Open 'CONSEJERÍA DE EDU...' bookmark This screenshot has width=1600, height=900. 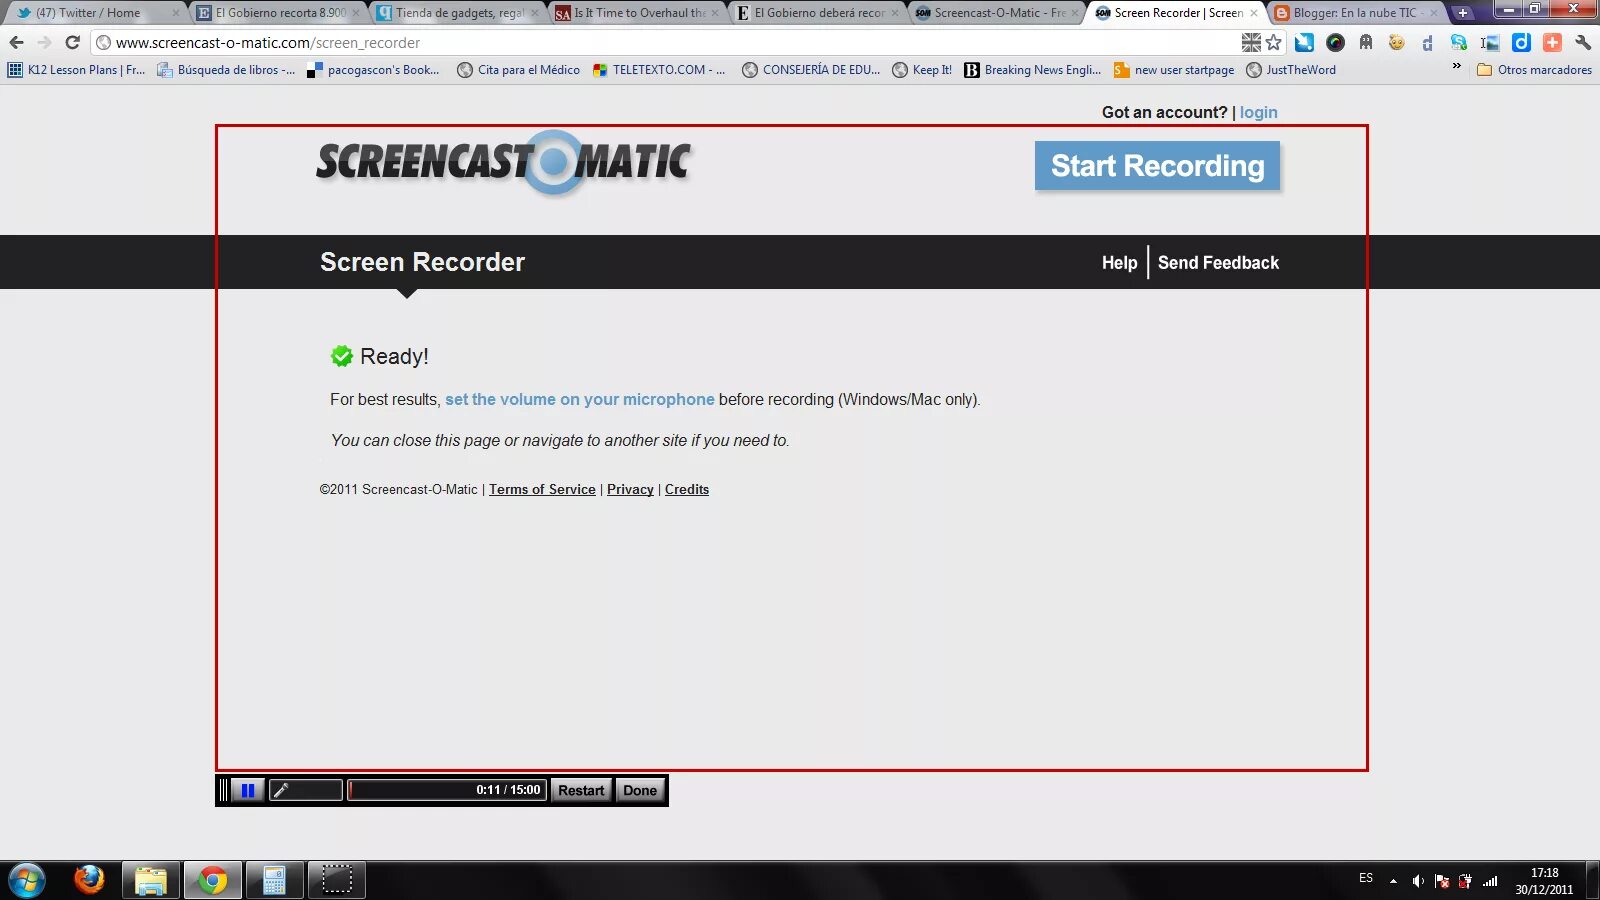pyautogui.click(x=812, y=70)
